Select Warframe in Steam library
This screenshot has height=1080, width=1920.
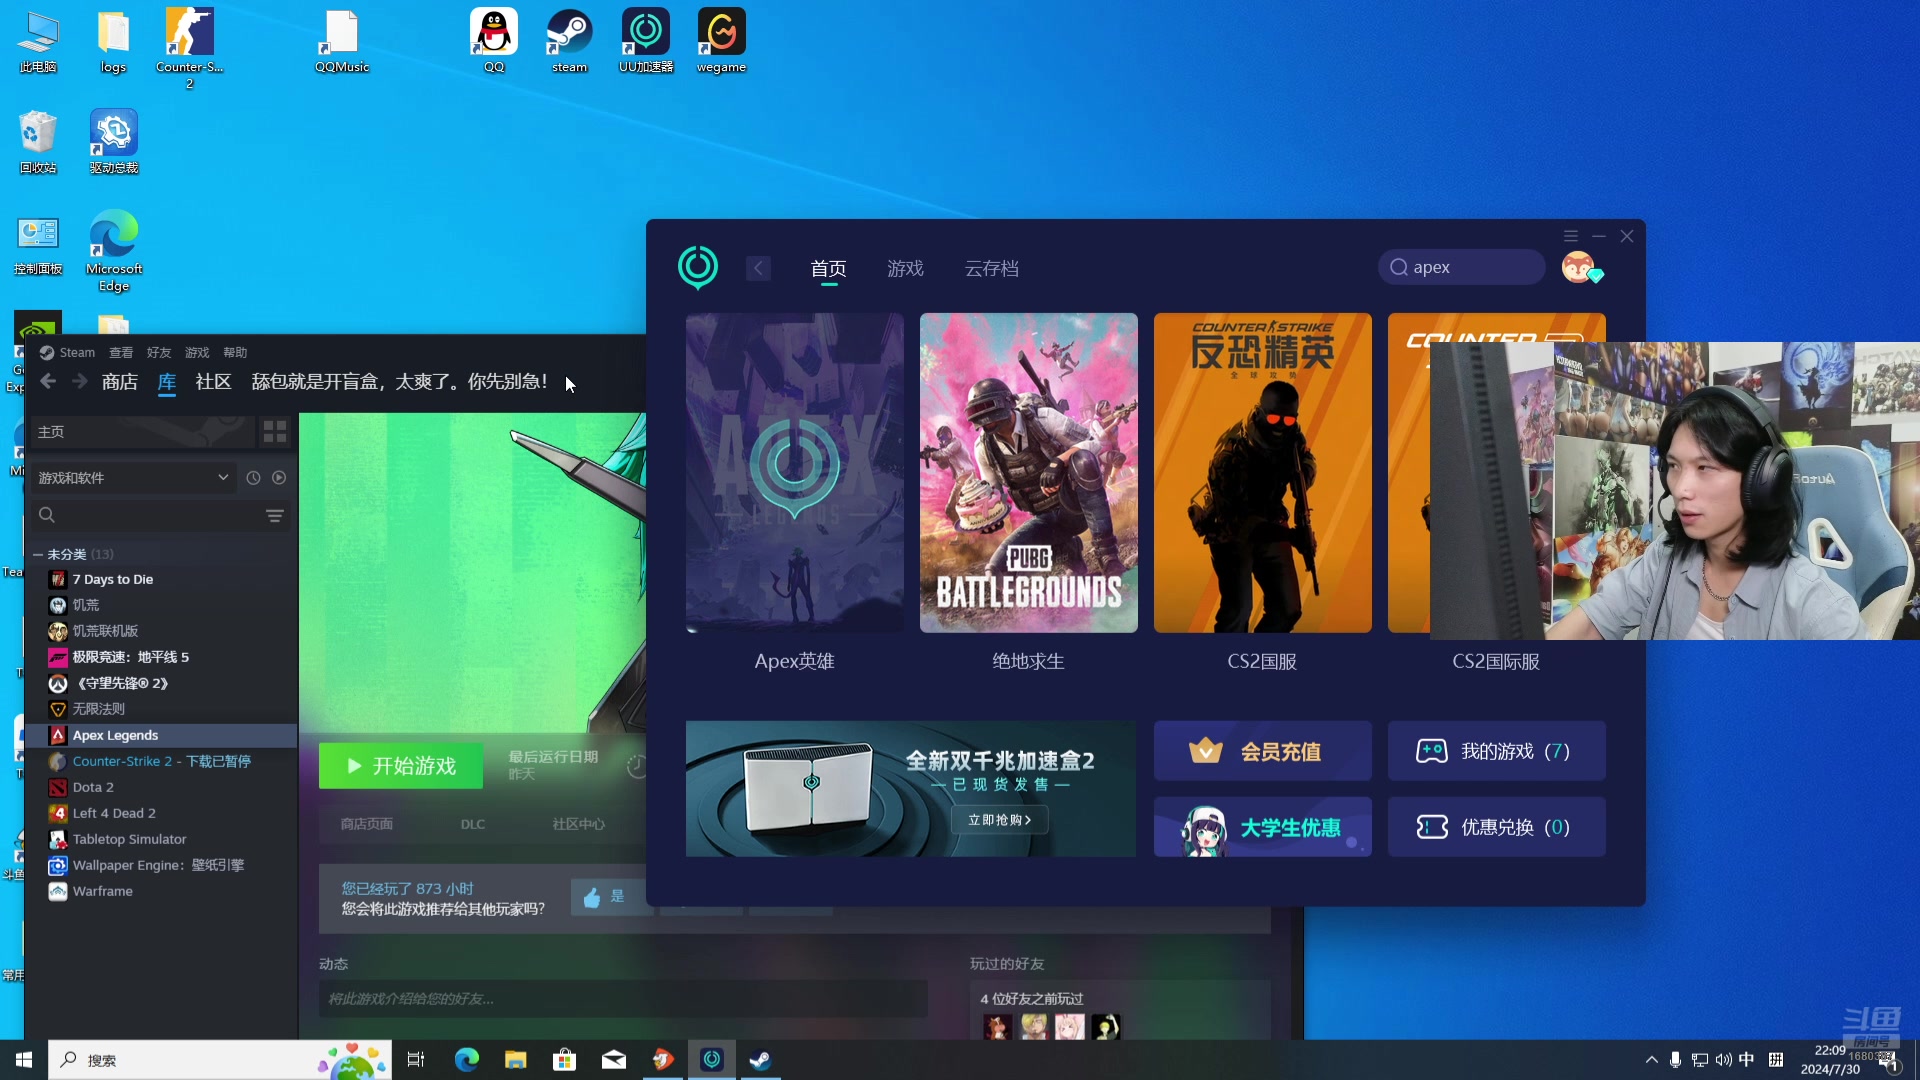point(162,892)
